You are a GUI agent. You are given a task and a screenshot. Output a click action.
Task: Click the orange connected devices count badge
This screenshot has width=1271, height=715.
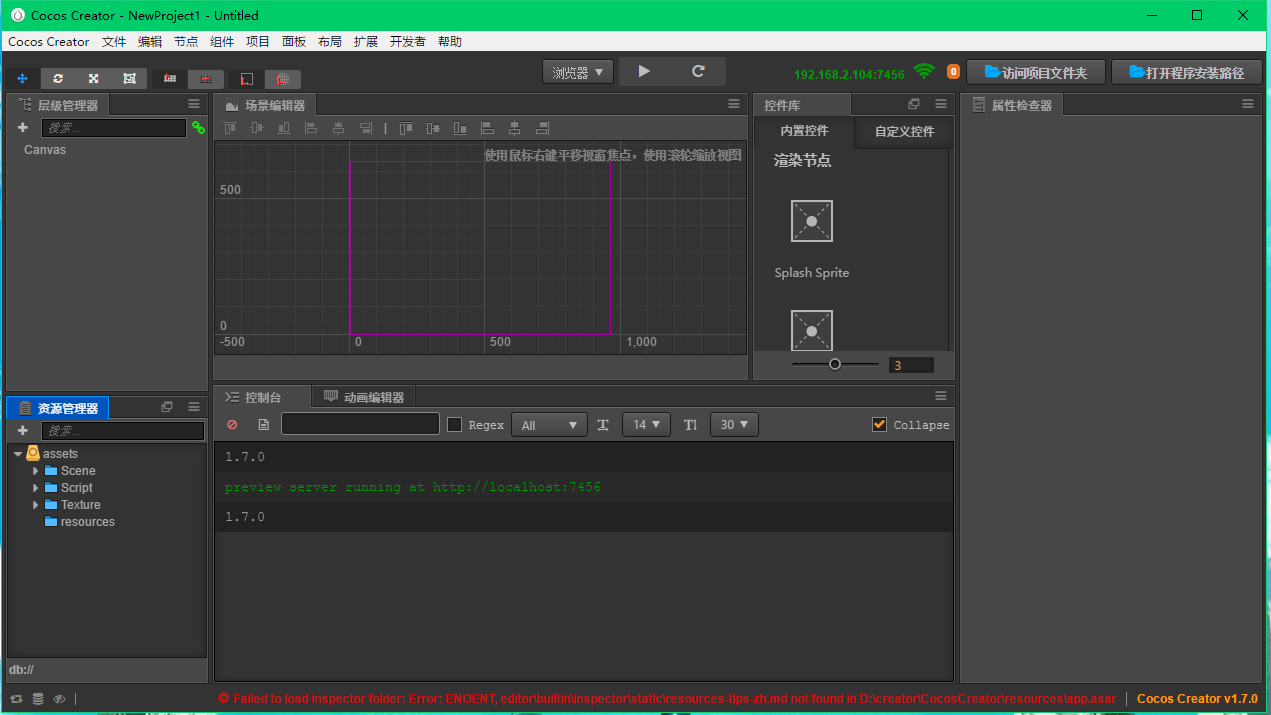click(953, 72)
